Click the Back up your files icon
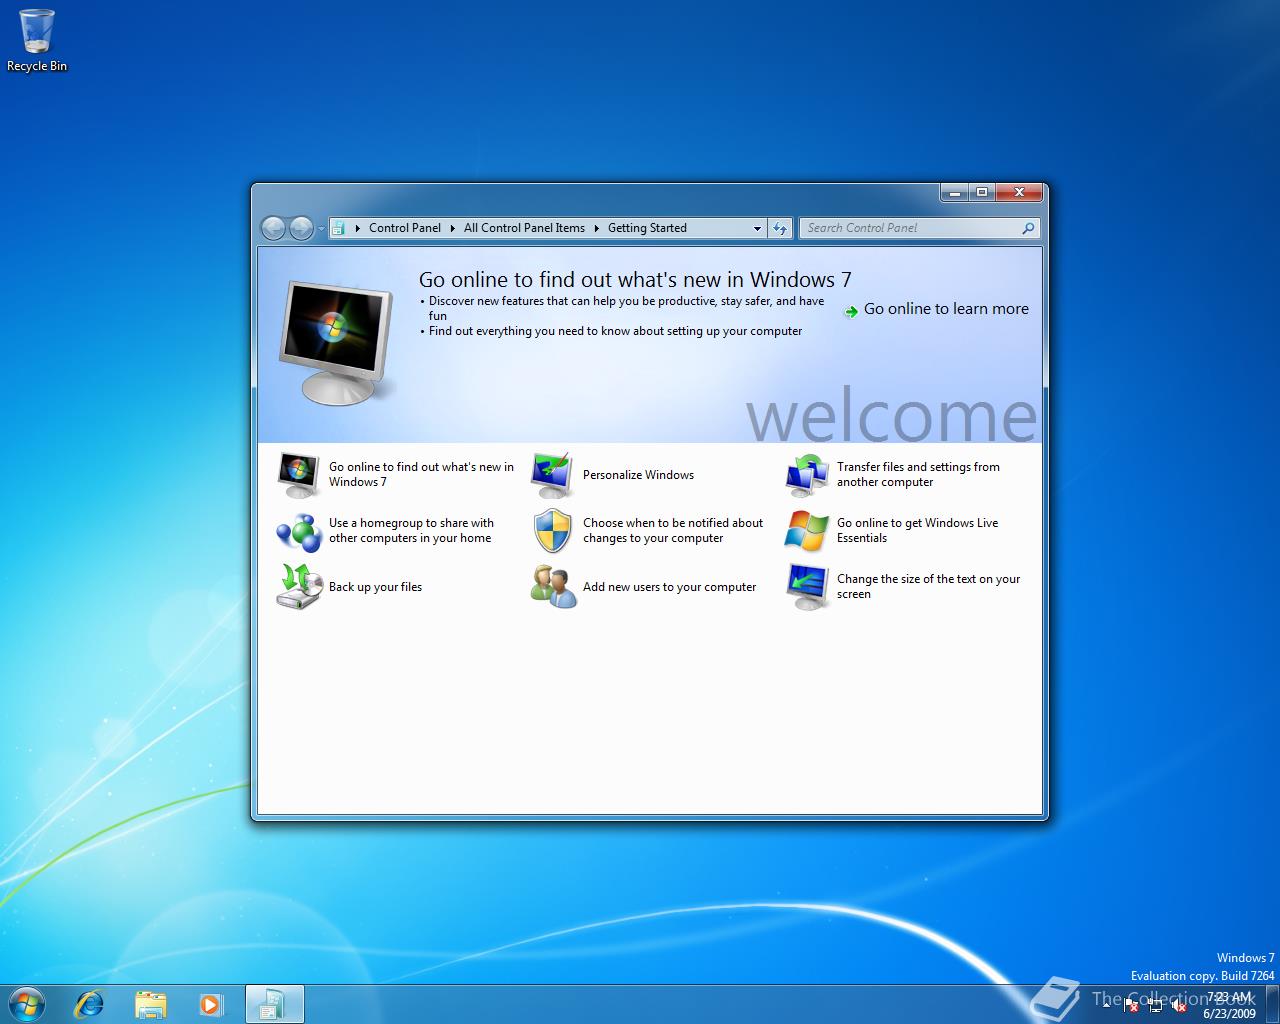This screenshot has height=1024, width=1280. click(x=298, y=587)
